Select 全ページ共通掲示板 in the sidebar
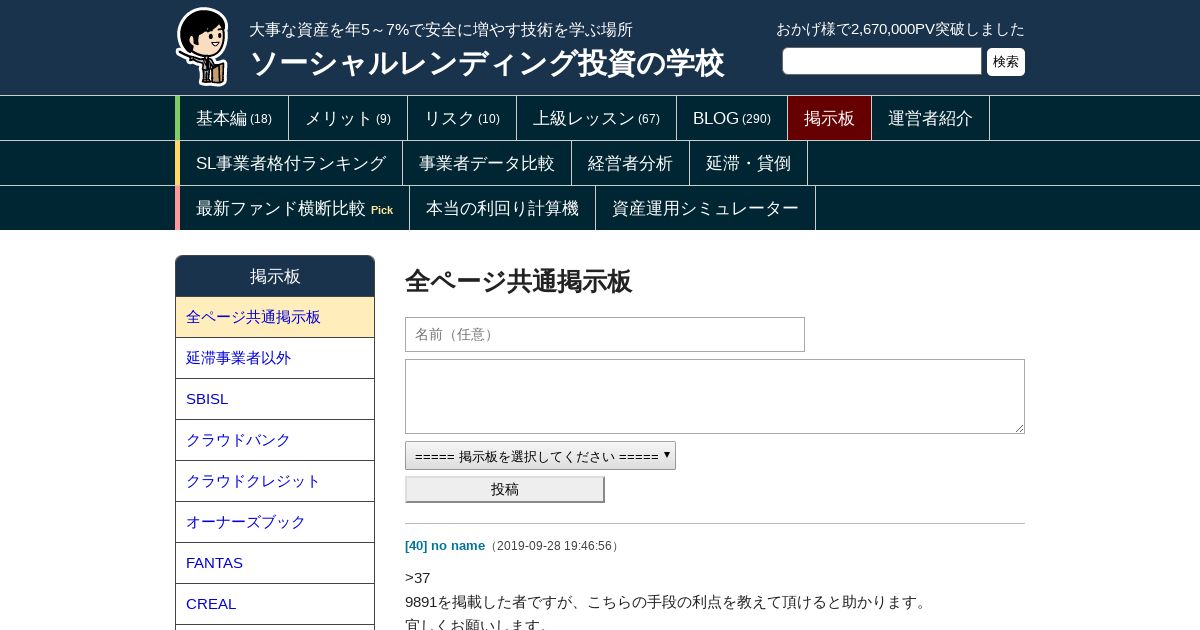The image size is (1200, 630). (275, 317)
